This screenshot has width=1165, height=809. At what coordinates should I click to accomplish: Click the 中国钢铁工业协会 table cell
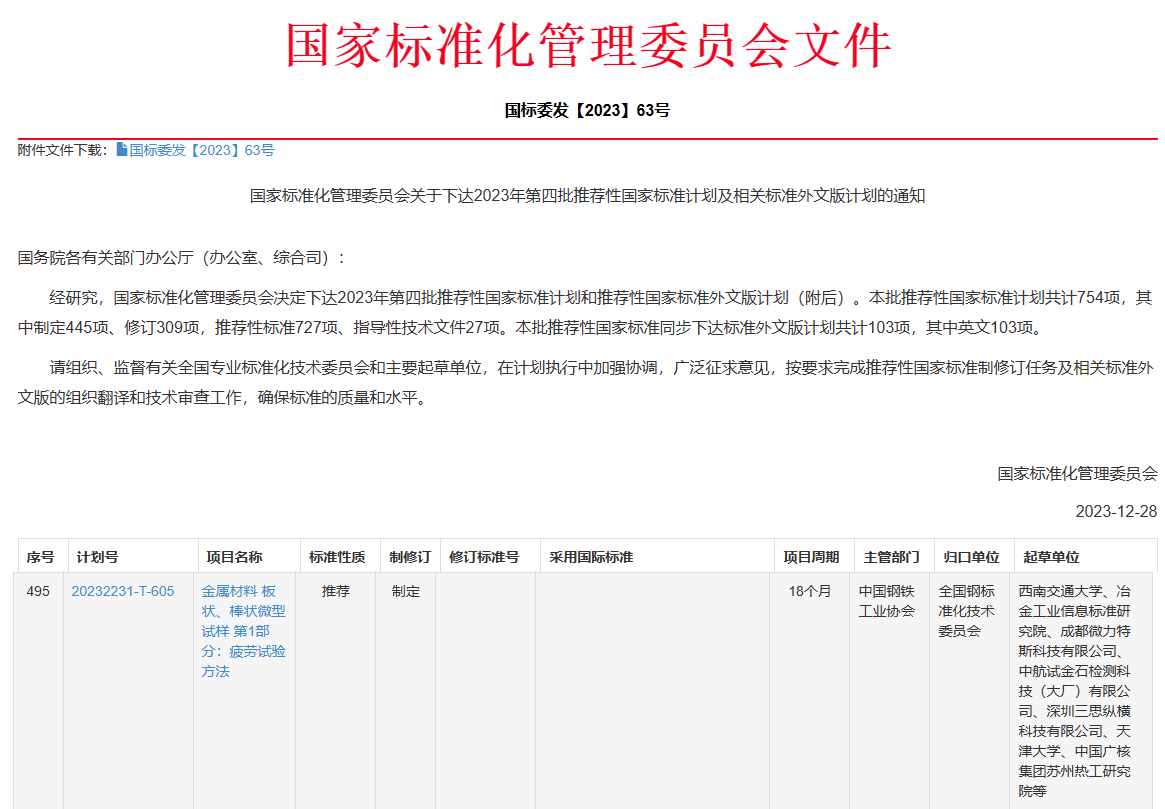pos(887,601)
